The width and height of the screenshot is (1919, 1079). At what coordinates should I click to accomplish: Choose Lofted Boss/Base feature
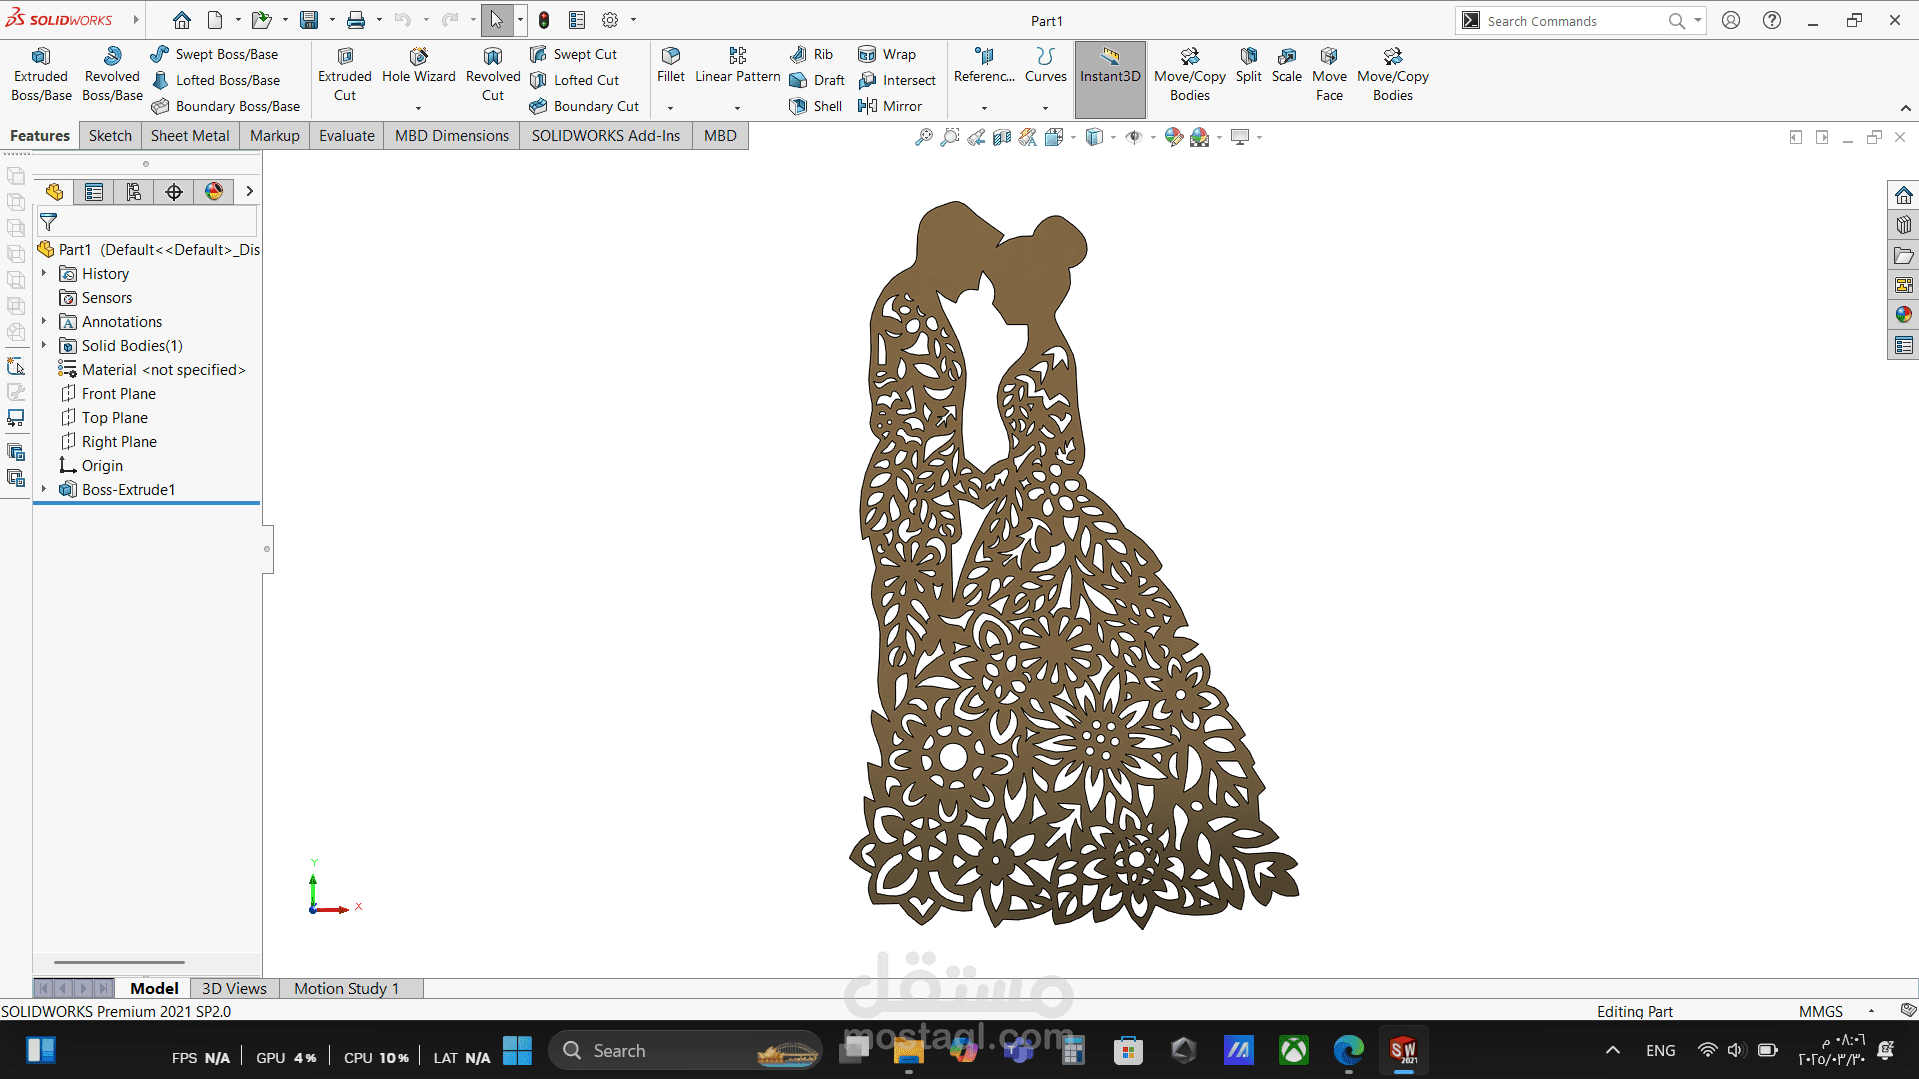pyautogui.click(x=216, y=80)
